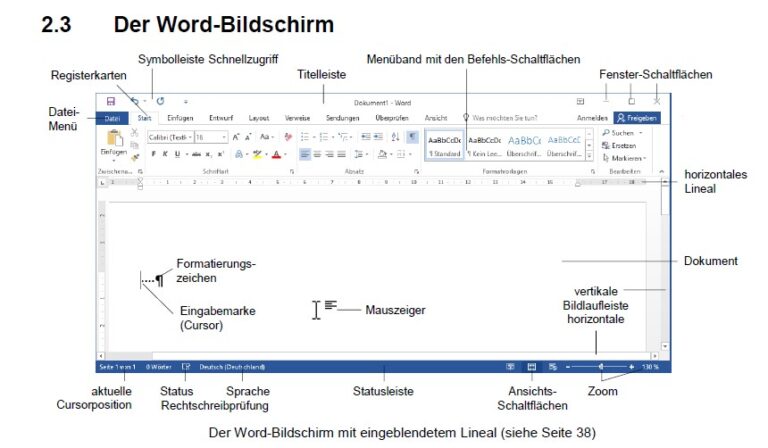Click the Einfügen paste clipboard icon

click(114, 138)
